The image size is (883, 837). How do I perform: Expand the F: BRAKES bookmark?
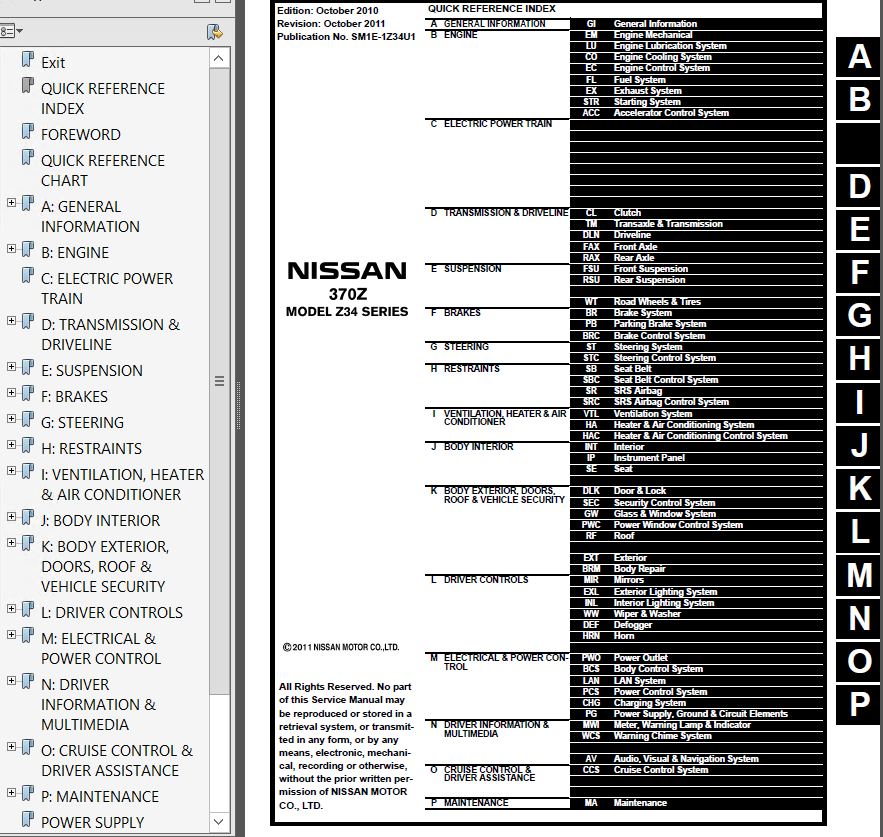(x=11, y=393)
